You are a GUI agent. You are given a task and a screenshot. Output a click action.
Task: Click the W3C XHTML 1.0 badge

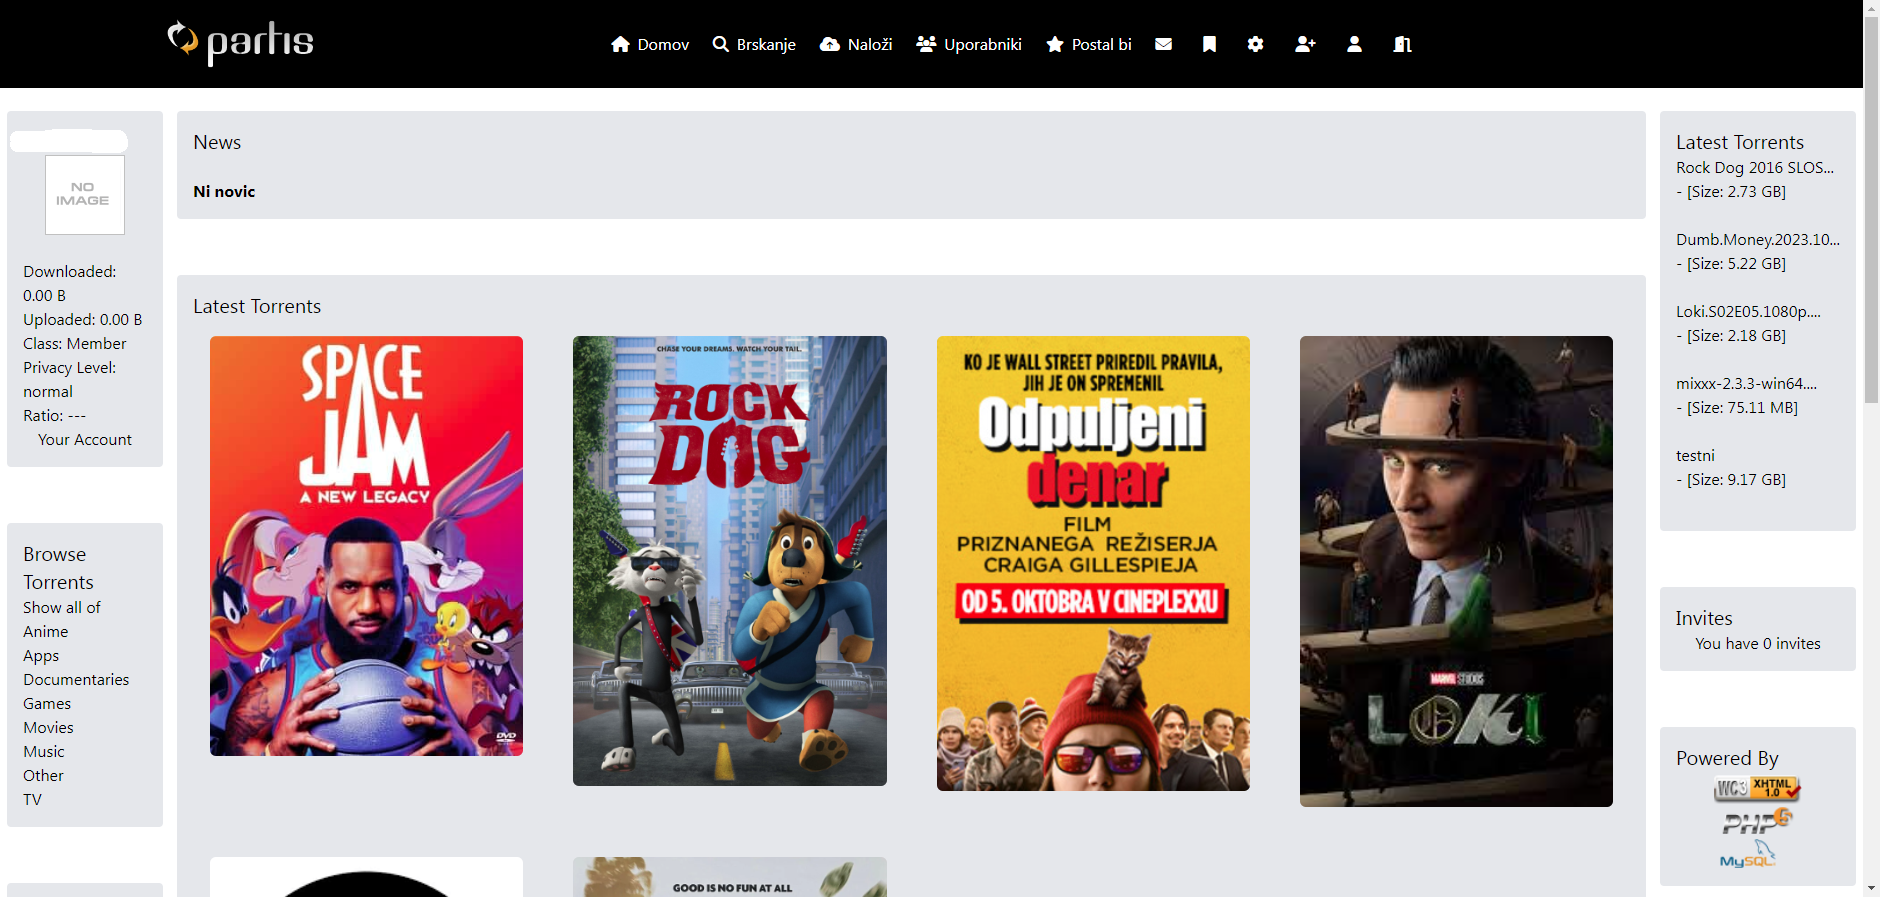[1757, 788]
